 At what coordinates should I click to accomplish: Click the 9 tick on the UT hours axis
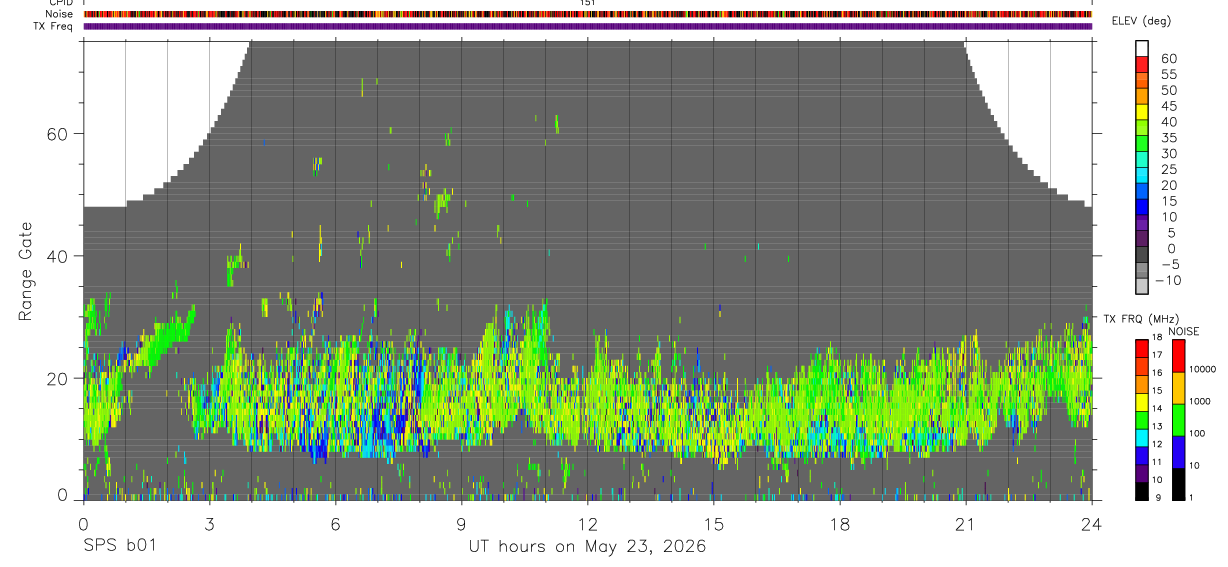click(x=461, y=523)
